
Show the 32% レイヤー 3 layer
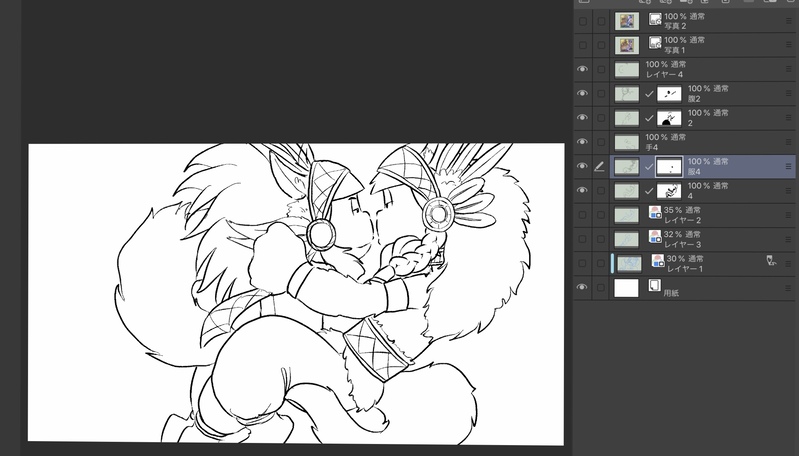pos(582,239)
